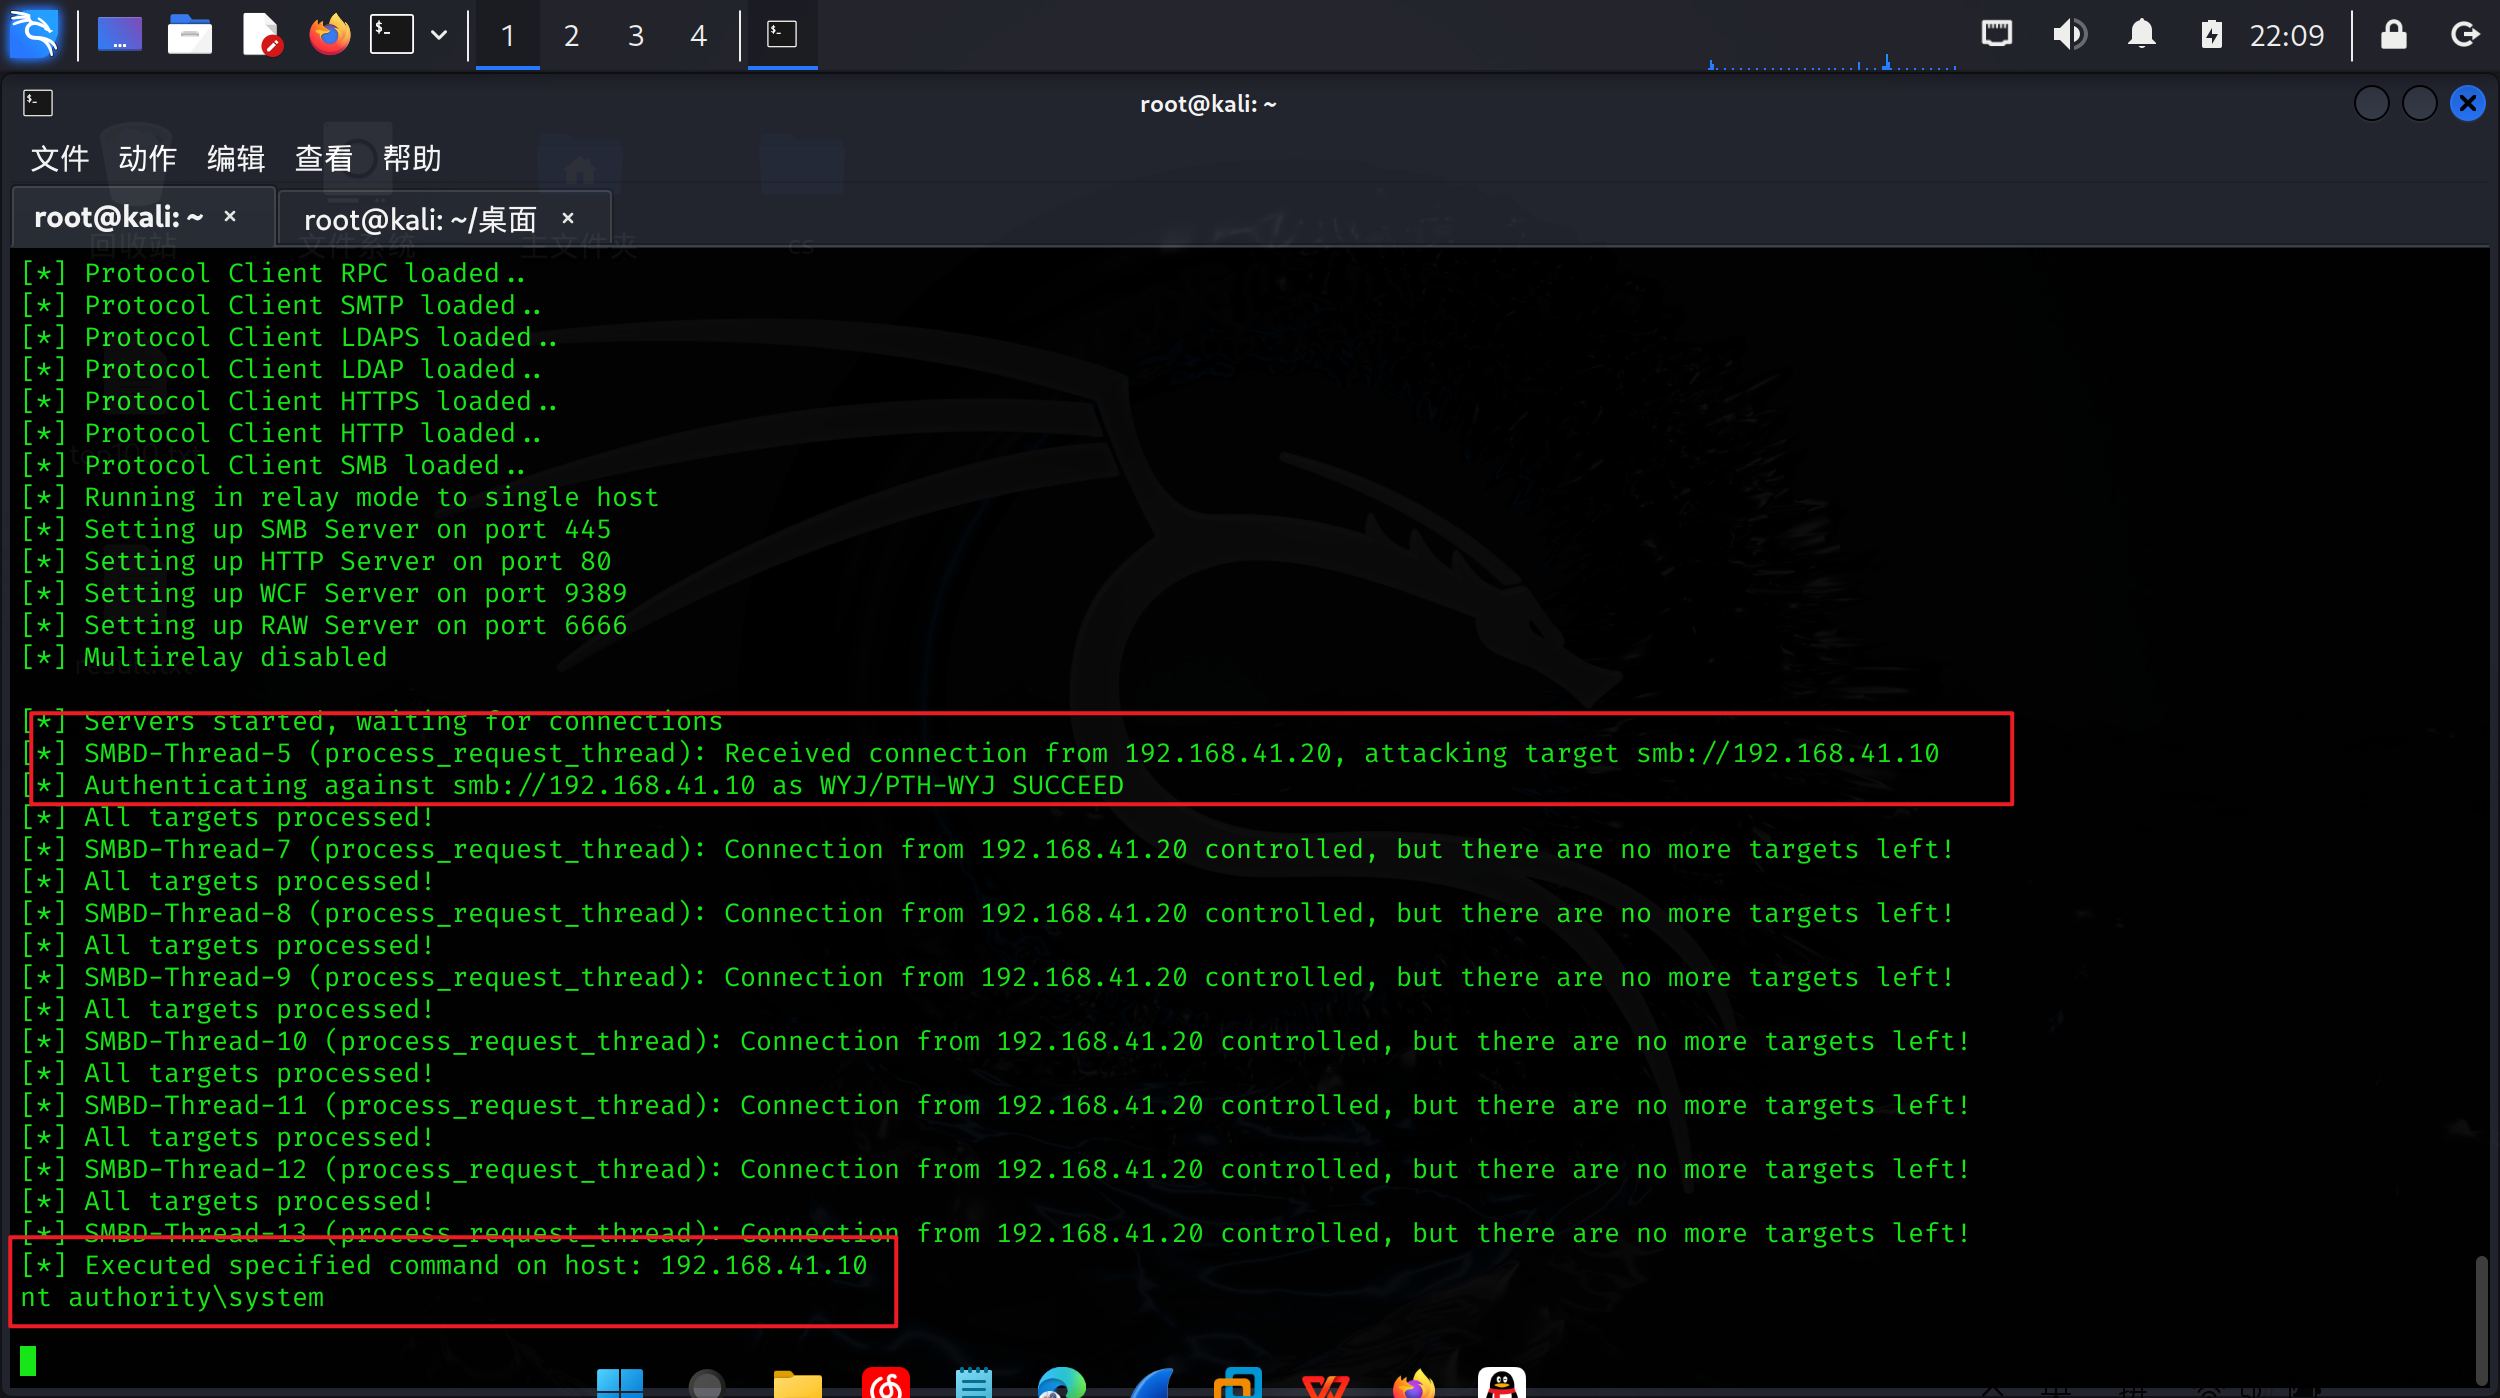Screen dimensions: 2500x1398
Task: Click the terminal vertical scrollbar
Action: coord(2481,1318)
